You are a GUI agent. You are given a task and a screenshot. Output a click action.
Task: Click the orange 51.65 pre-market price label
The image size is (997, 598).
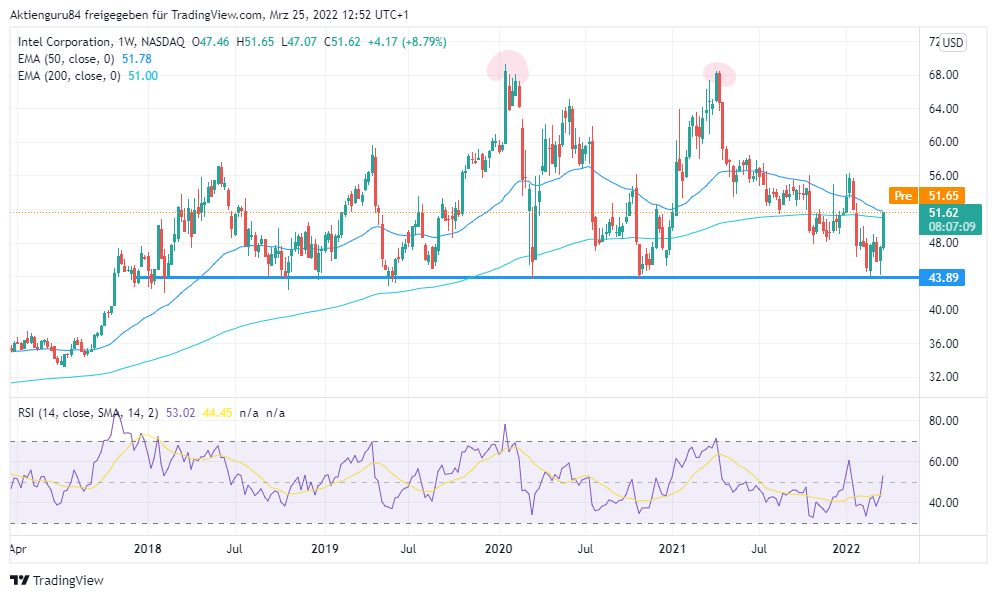click(x=943, y=196)
